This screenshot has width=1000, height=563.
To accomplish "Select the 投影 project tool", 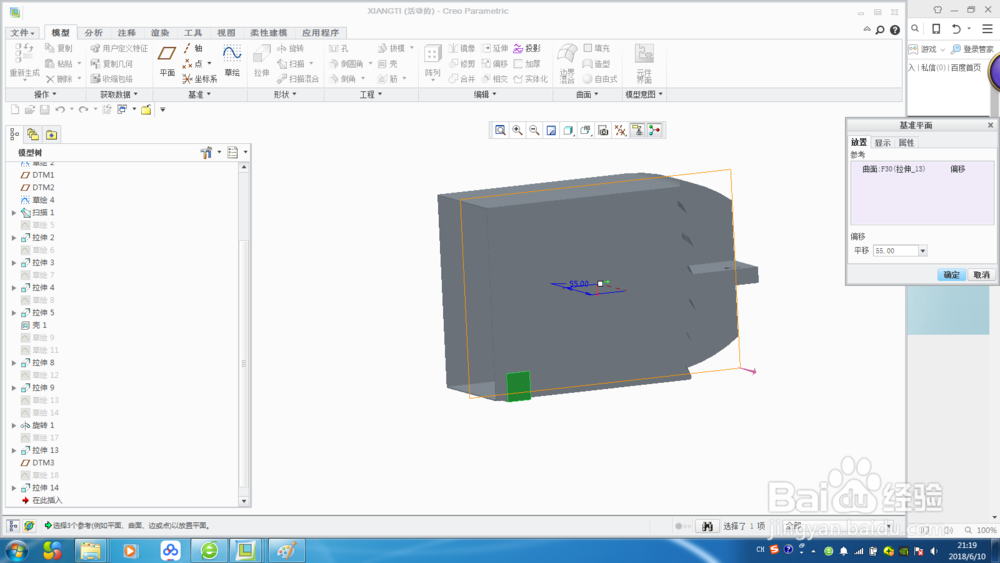I will point(527,48).
